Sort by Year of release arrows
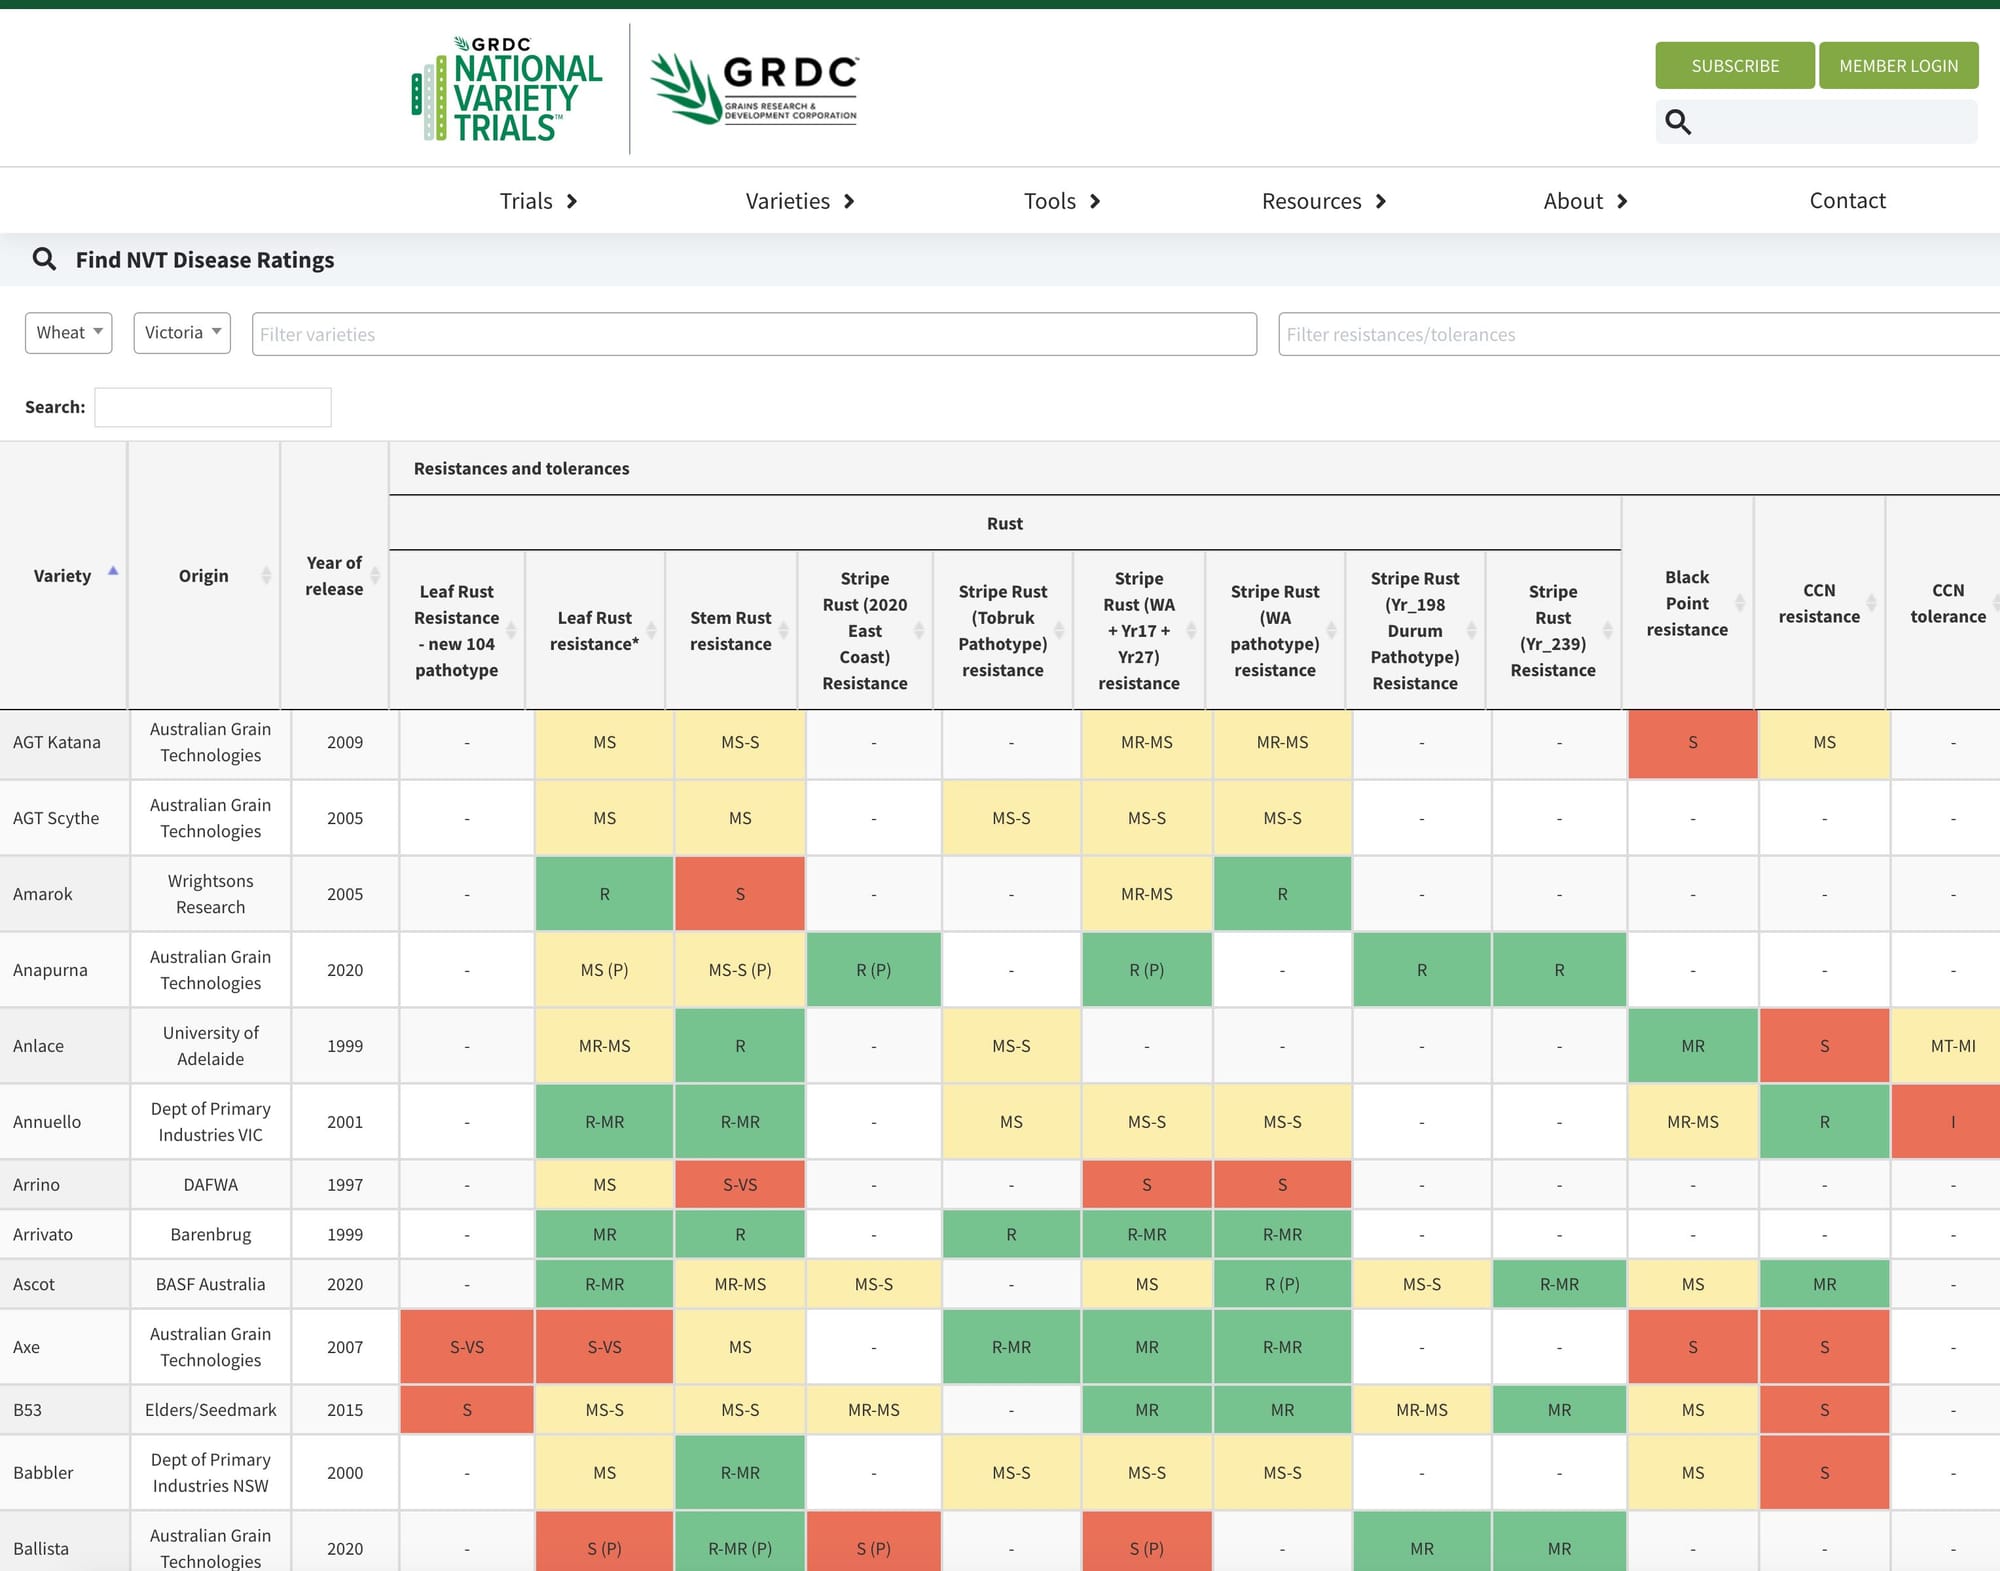Screen dimensions: 2000x1571 pos(375,575)
